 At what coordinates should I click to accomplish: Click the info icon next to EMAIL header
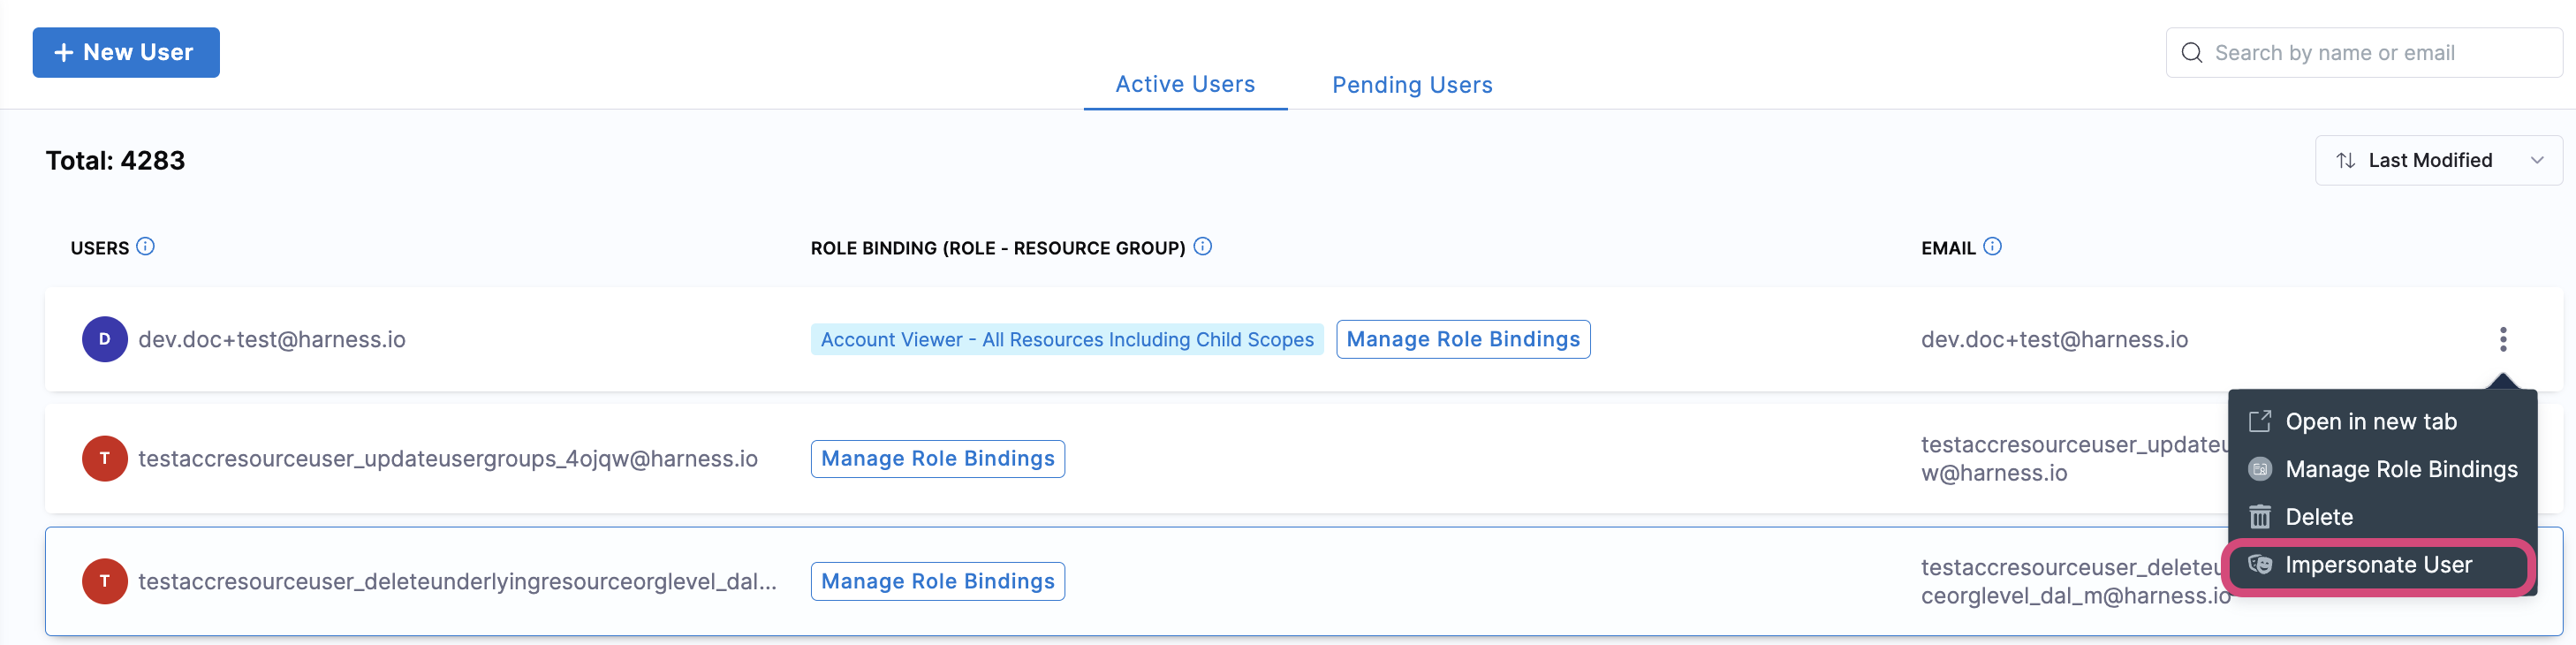tap(1991, 246)
